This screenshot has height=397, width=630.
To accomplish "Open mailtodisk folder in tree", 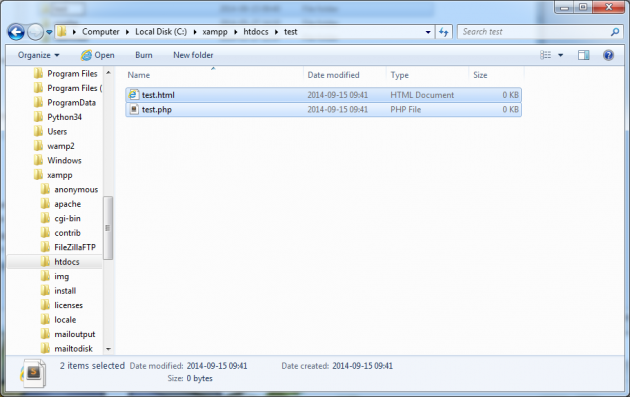I will (74, 349).
